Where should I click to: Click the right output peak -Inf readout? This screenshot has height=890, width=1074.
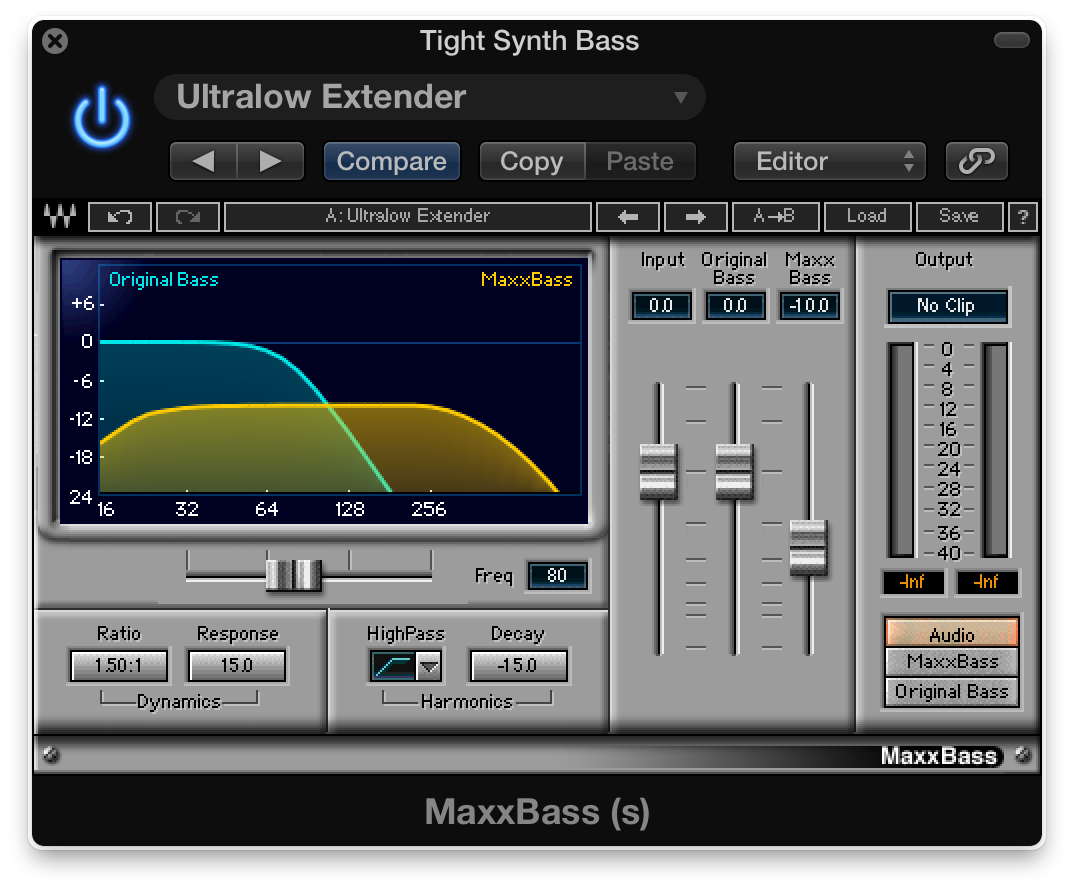[986, 582]
